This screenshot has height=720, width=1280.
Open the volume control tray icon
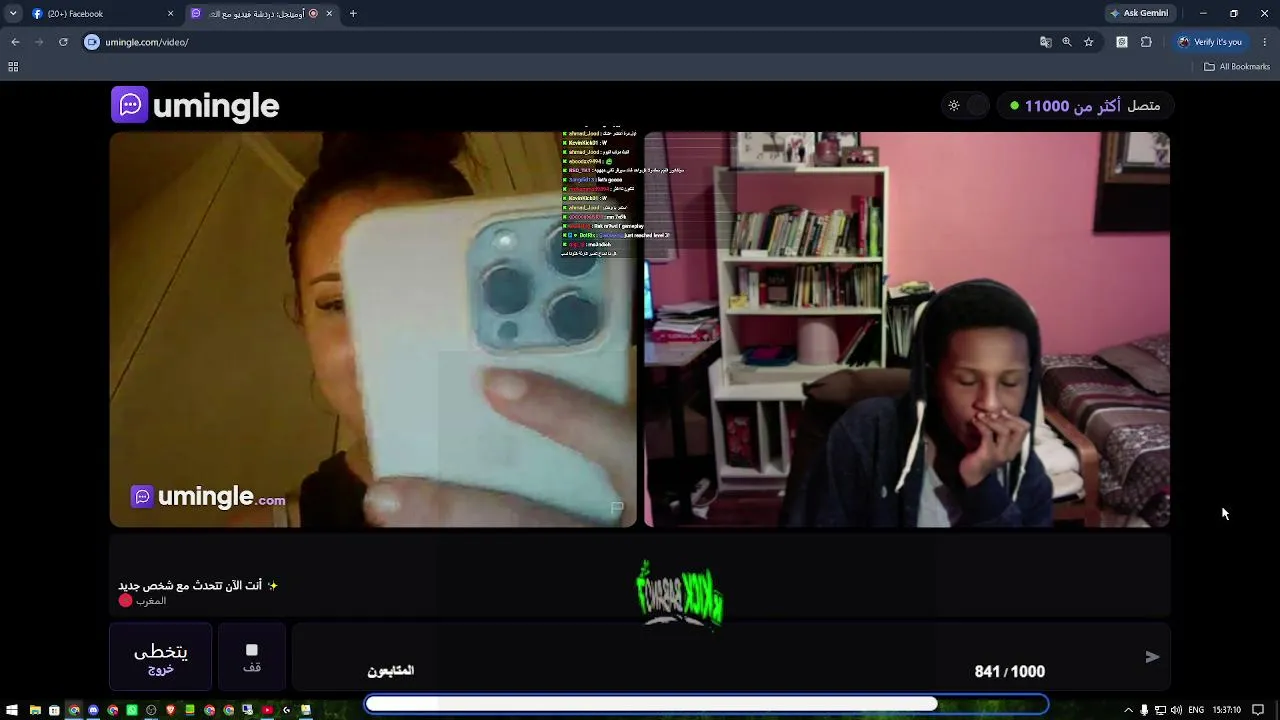tap(1176, 710)
